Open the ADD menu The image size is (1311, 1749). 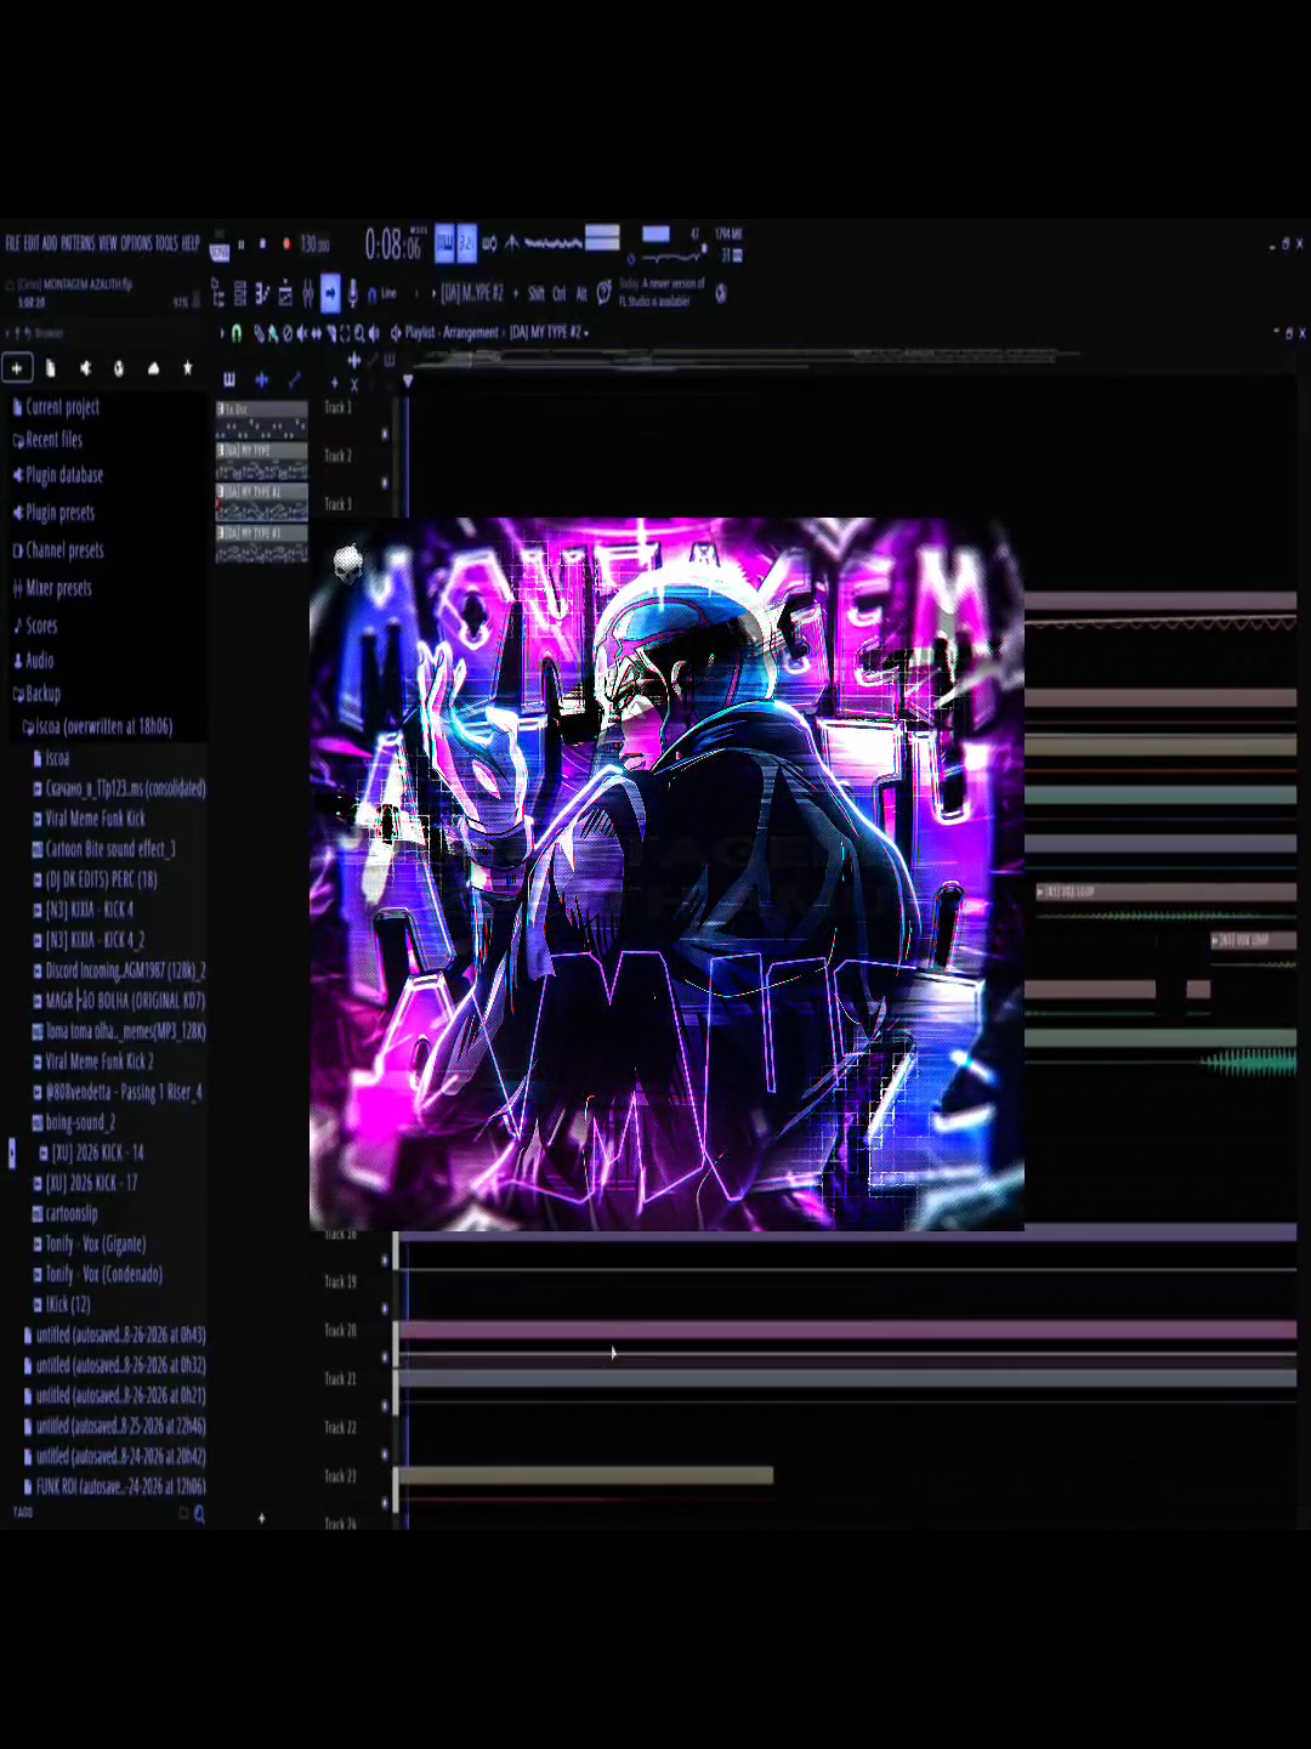(50, 244)
